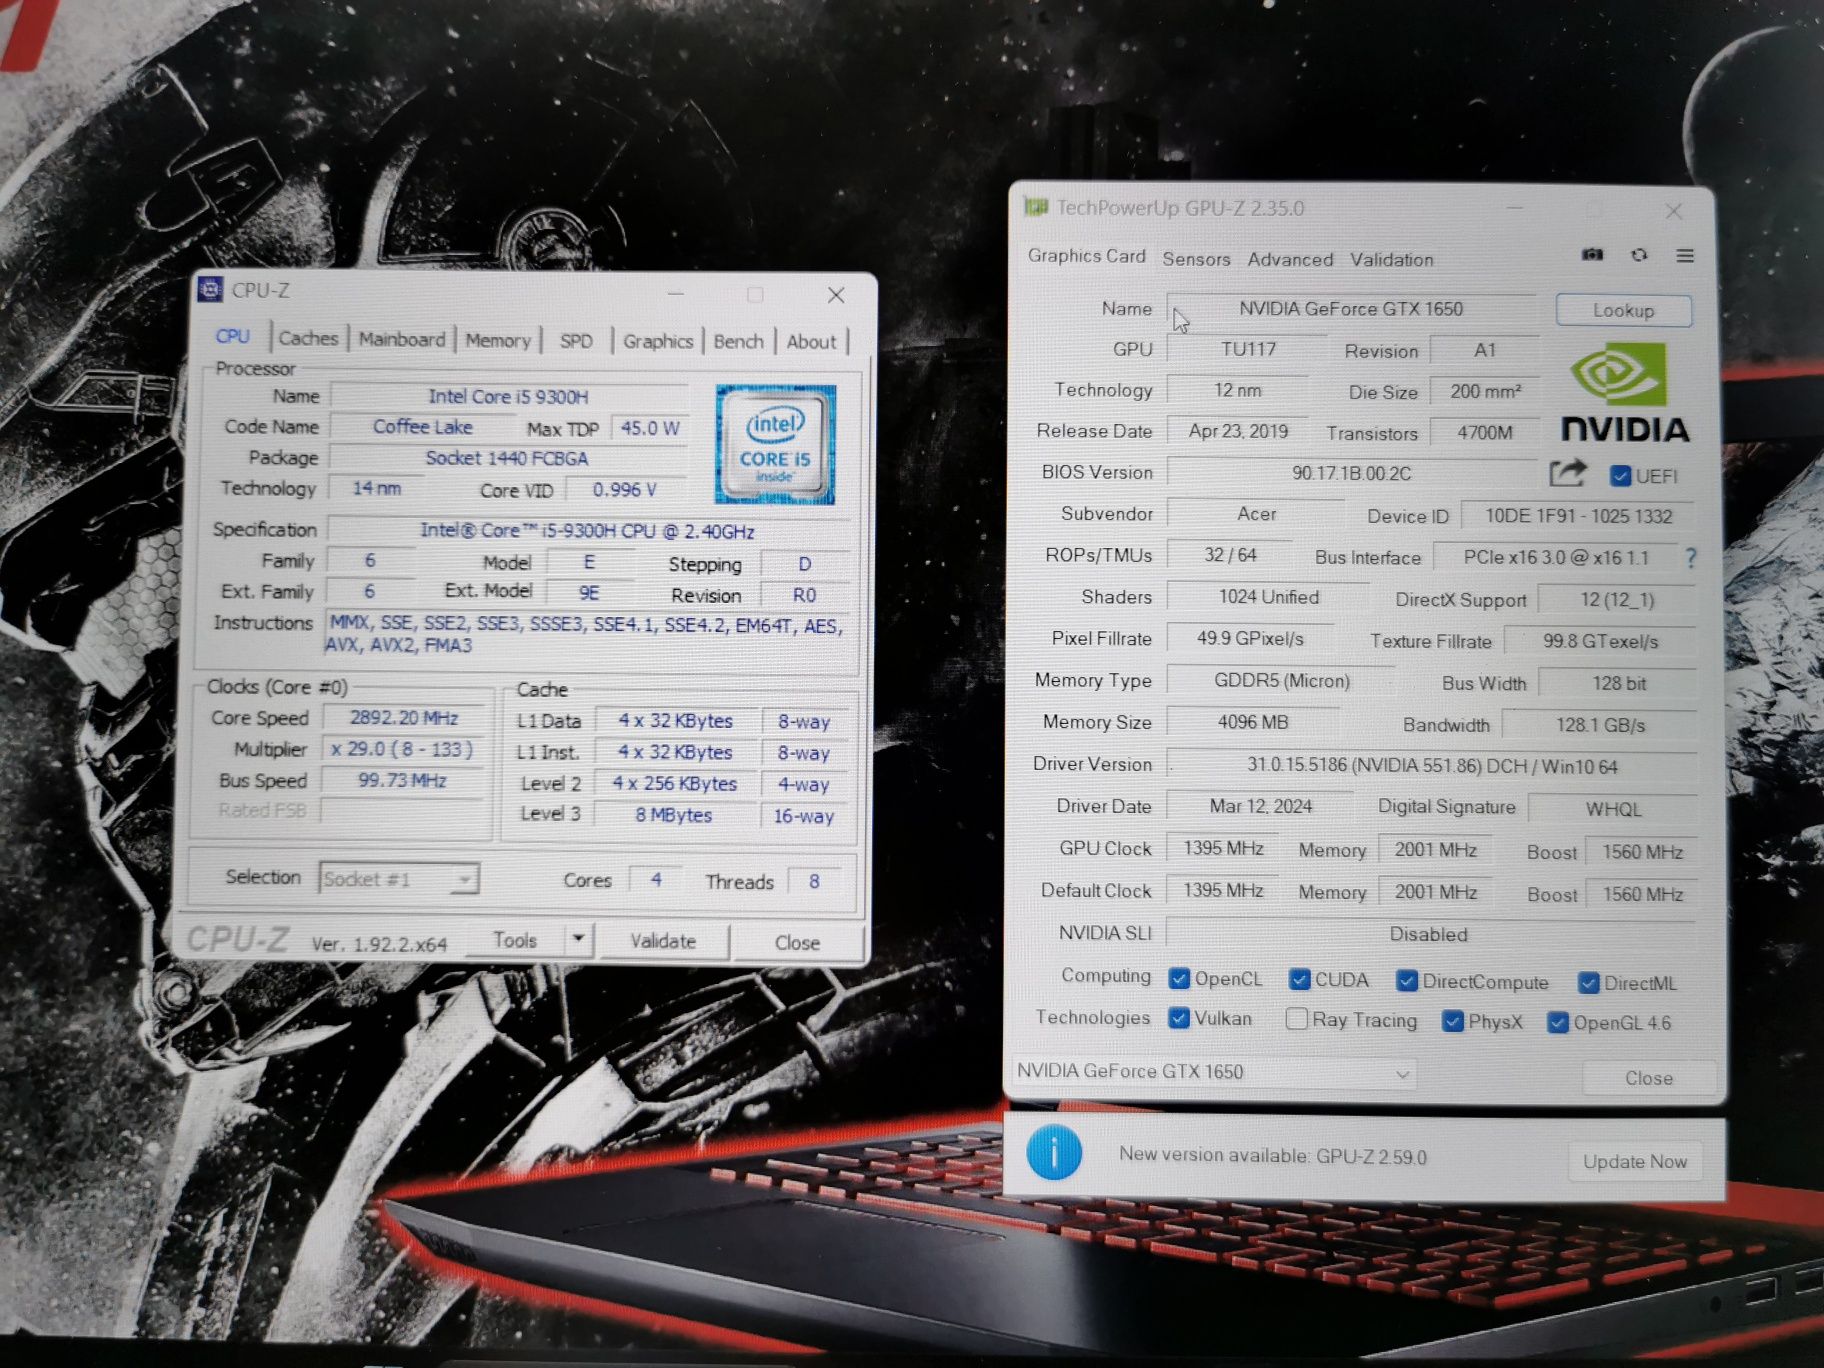This screenshot has height=1368, width=1824.
Task: Select the SPD tab
Action: [576, 341]
